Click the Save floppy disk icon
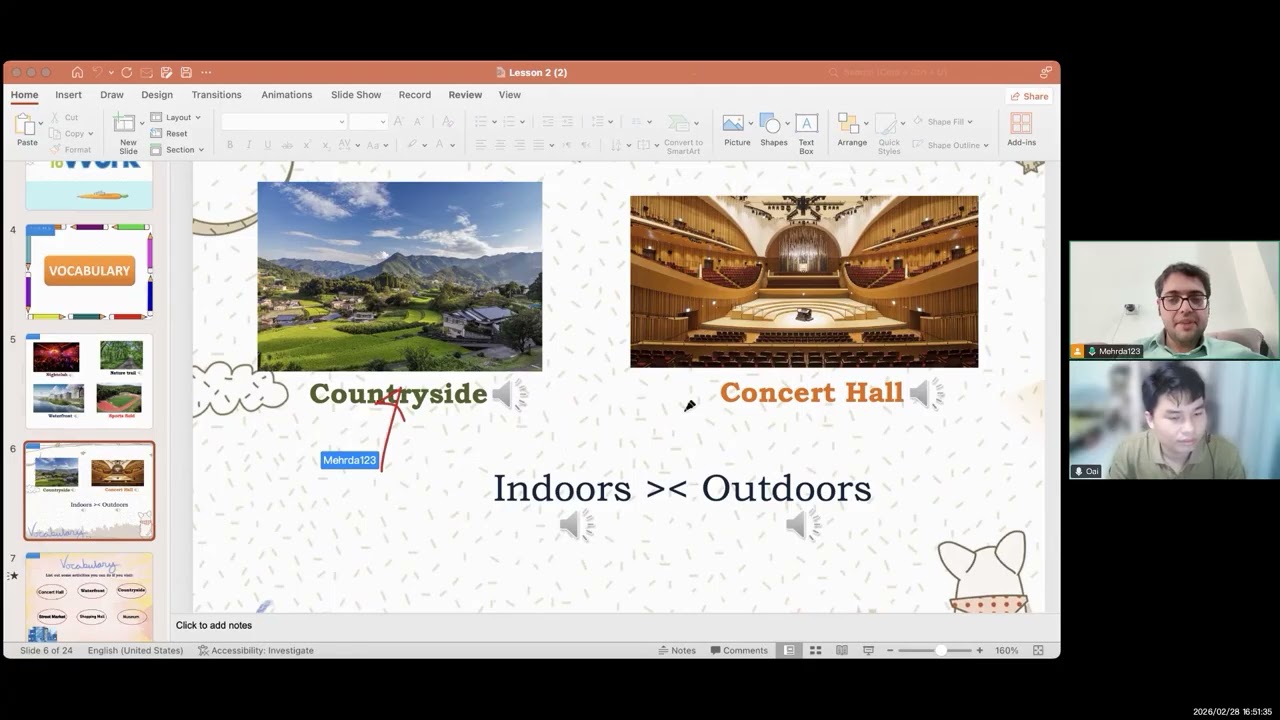Image resolution: width=1280 pixels, height=720 pixels. point(186,72)
